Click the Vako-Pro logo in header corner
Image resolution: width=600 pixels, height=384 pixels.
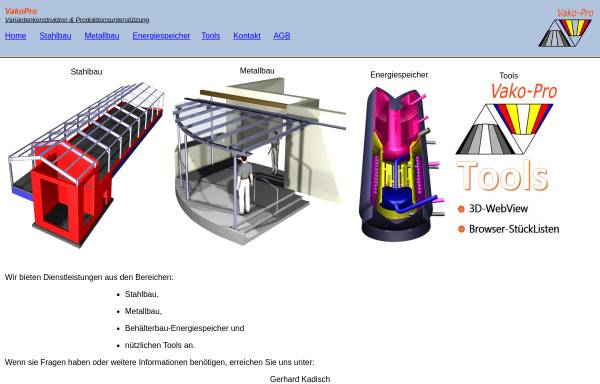pos(566,28)
